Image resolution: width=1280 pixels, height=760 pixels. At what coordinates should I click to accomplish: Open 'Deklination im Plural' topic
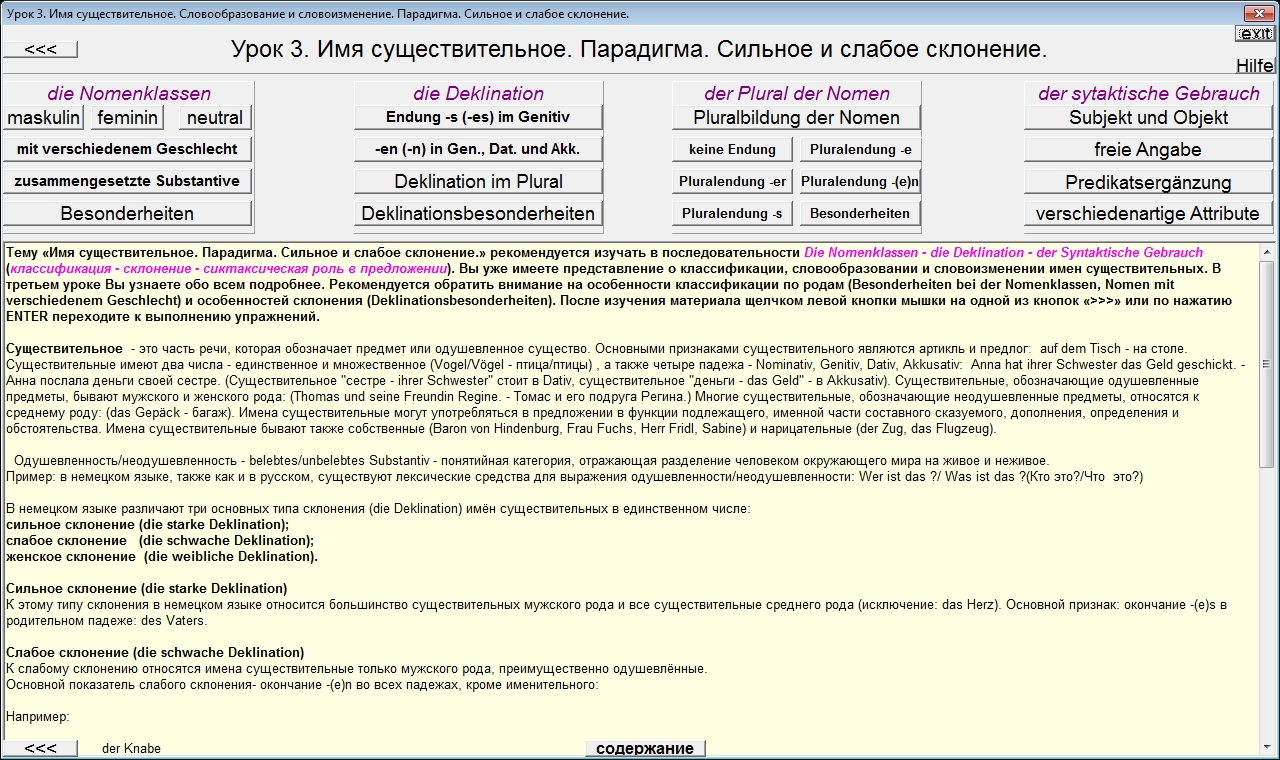coord(478,182)
